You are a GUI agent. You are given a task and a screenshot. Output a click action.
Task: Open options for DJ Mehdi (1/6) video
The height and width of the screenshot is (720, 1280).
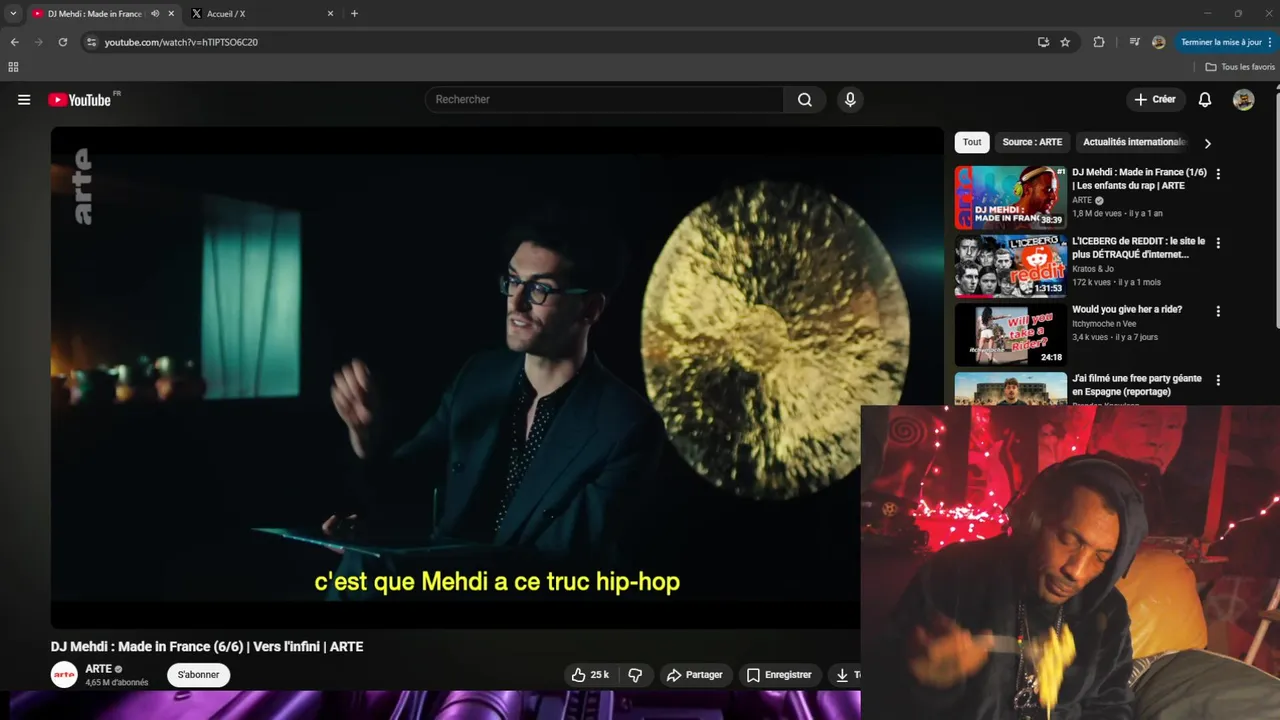pos(1218,174)
